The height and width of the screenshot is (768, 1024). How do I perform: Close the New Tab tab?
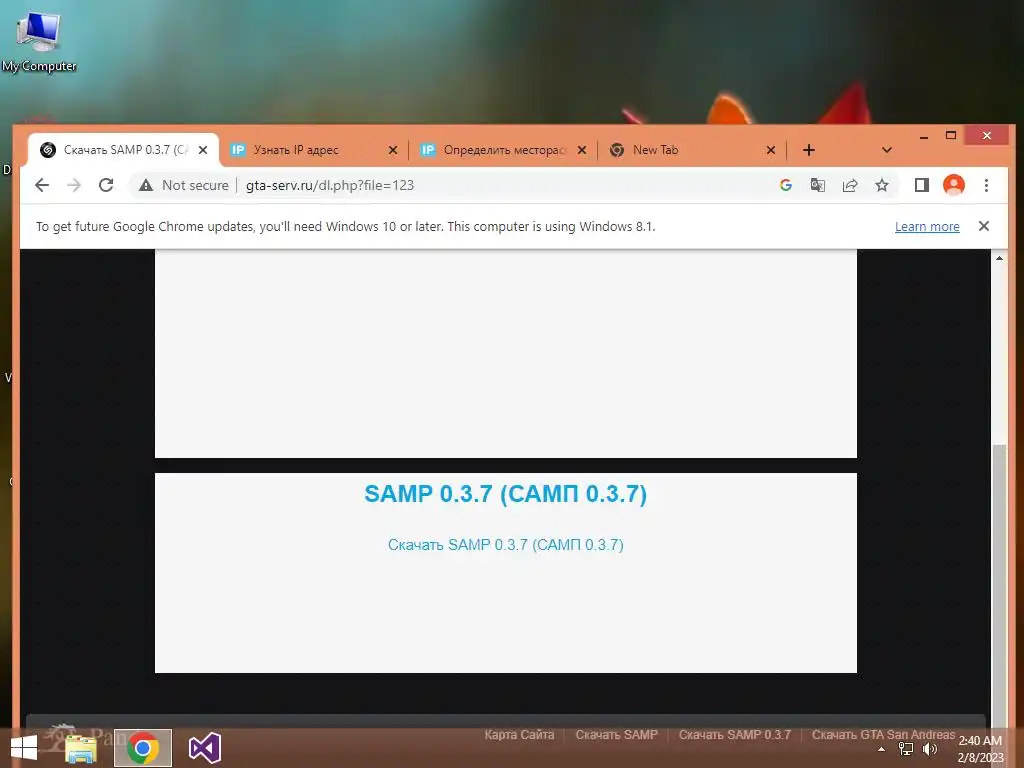(771, 150)
